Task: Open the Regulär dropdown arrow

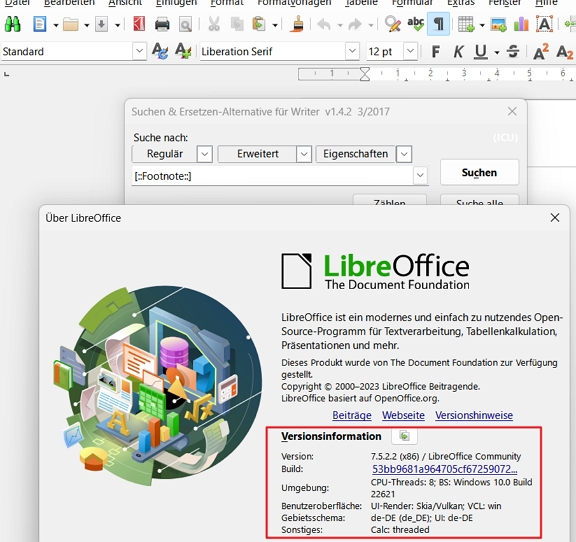Action: pos(205,154)
